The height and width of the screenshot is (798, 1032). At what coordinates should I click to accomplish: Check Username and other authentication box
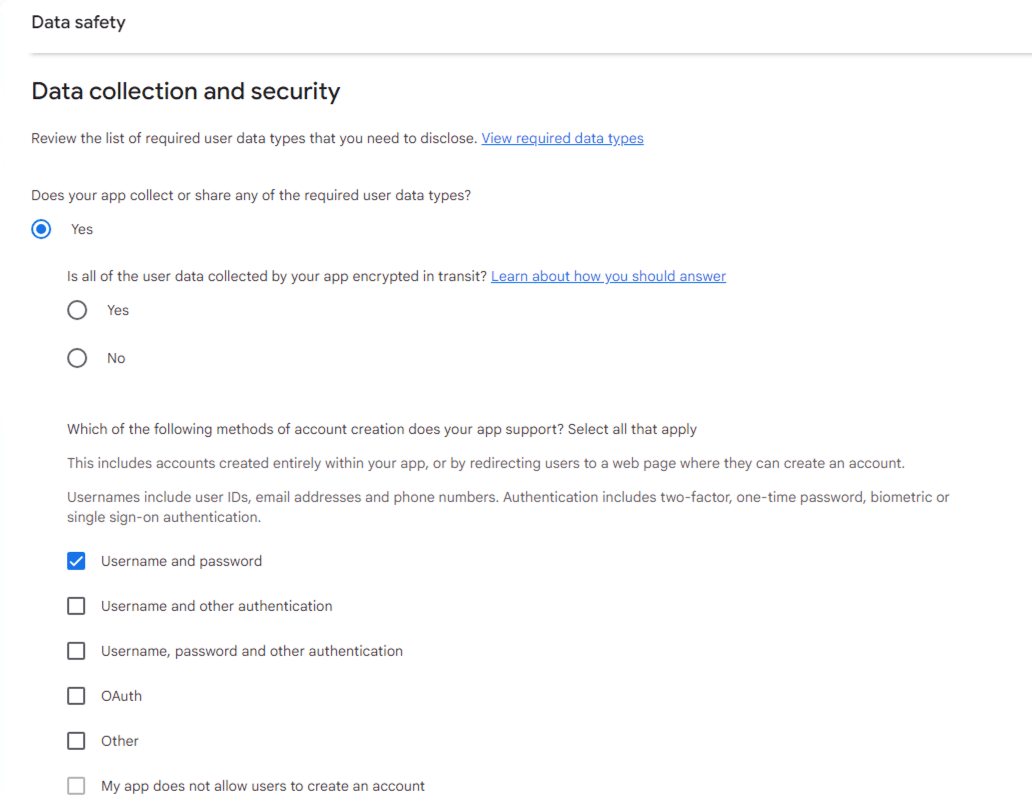click(76, 607)
